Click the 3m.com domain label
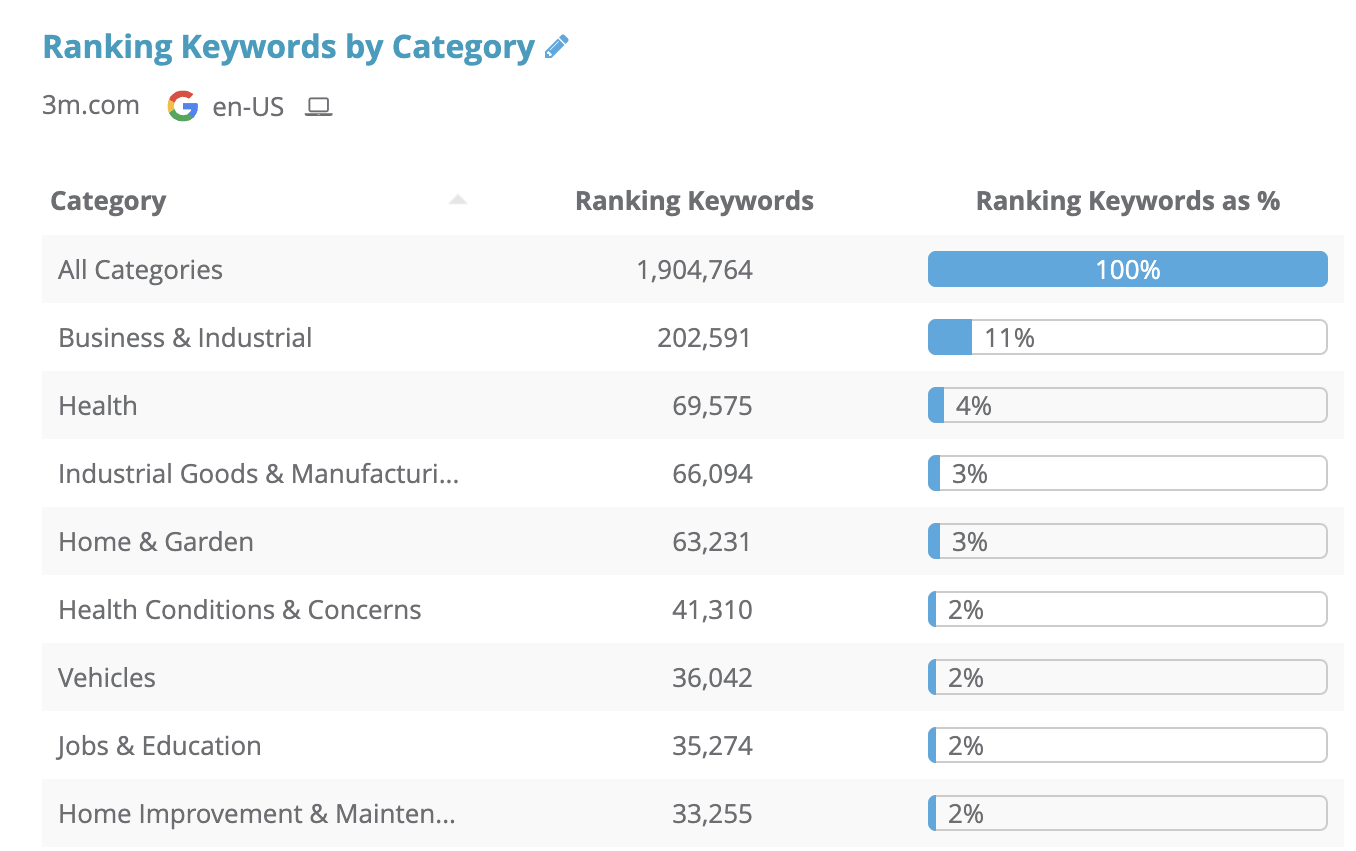This screenshot has width=1356, height=851. pyautogui.click(x=91, y=106)
